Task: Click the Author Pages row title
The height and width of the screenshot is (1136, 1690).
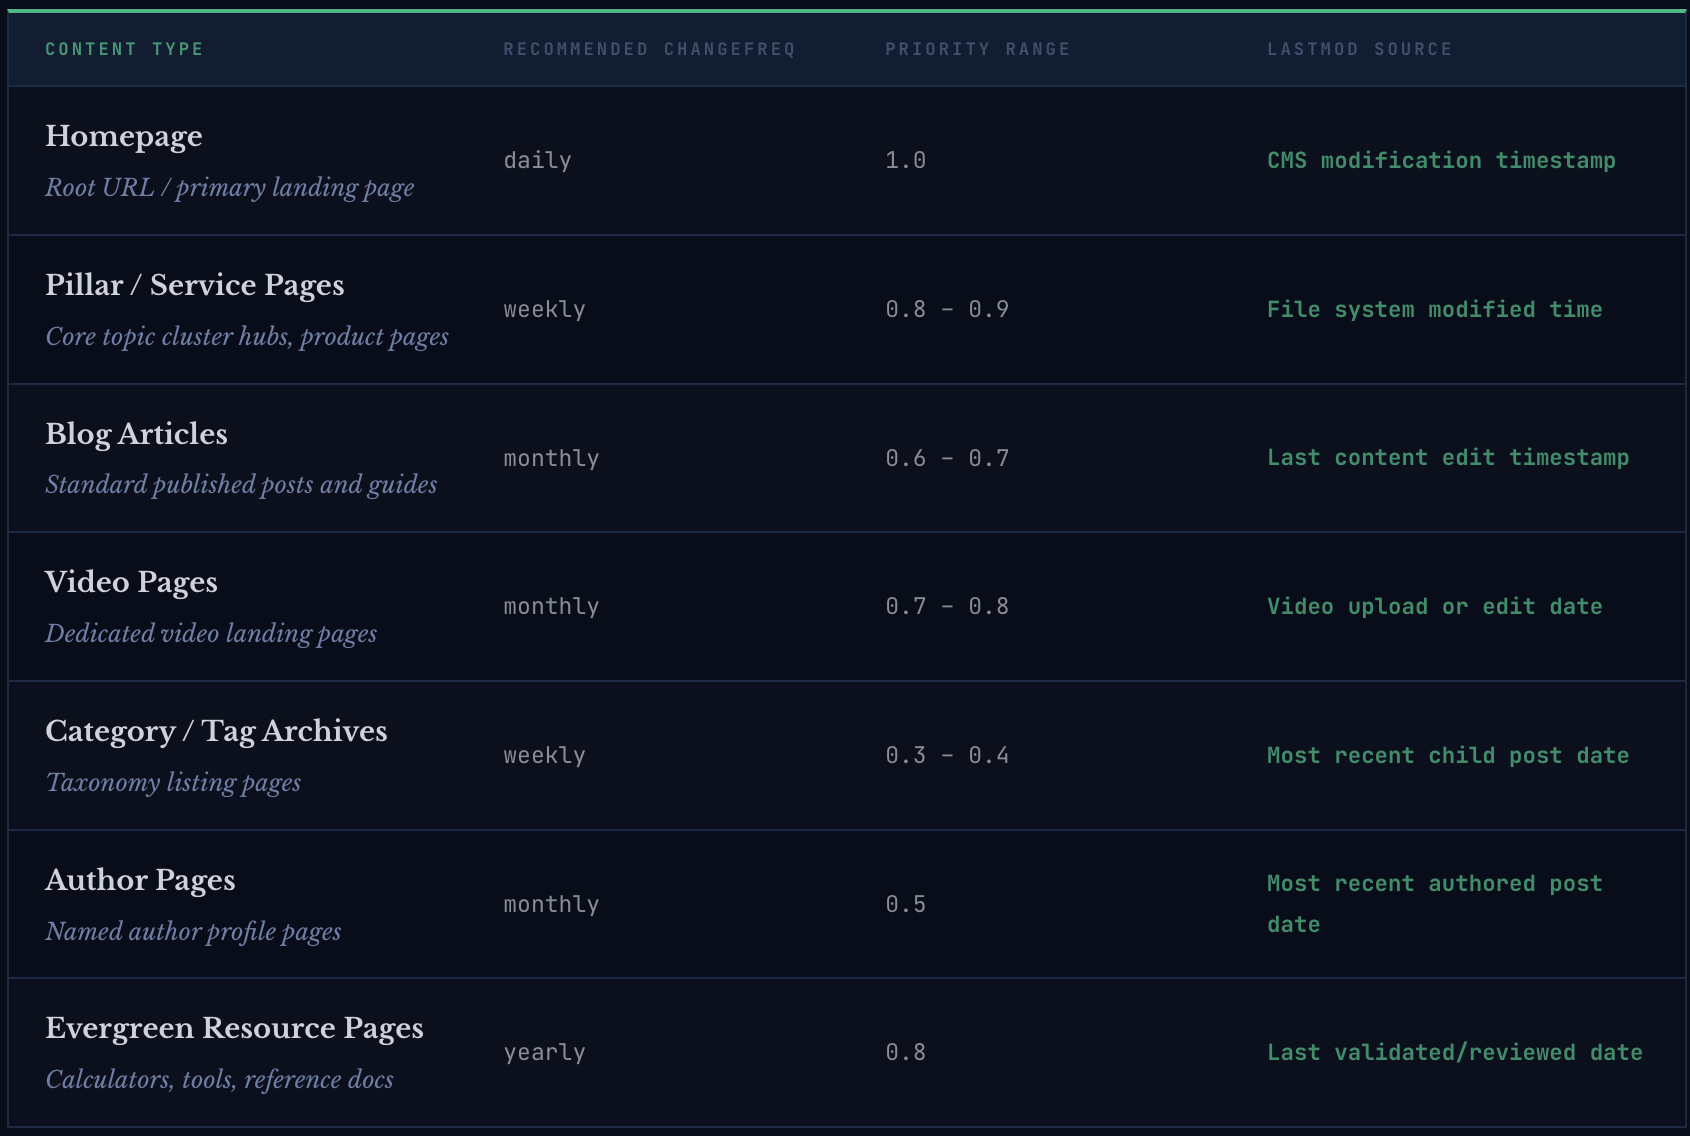Action: tap(140, 880)
